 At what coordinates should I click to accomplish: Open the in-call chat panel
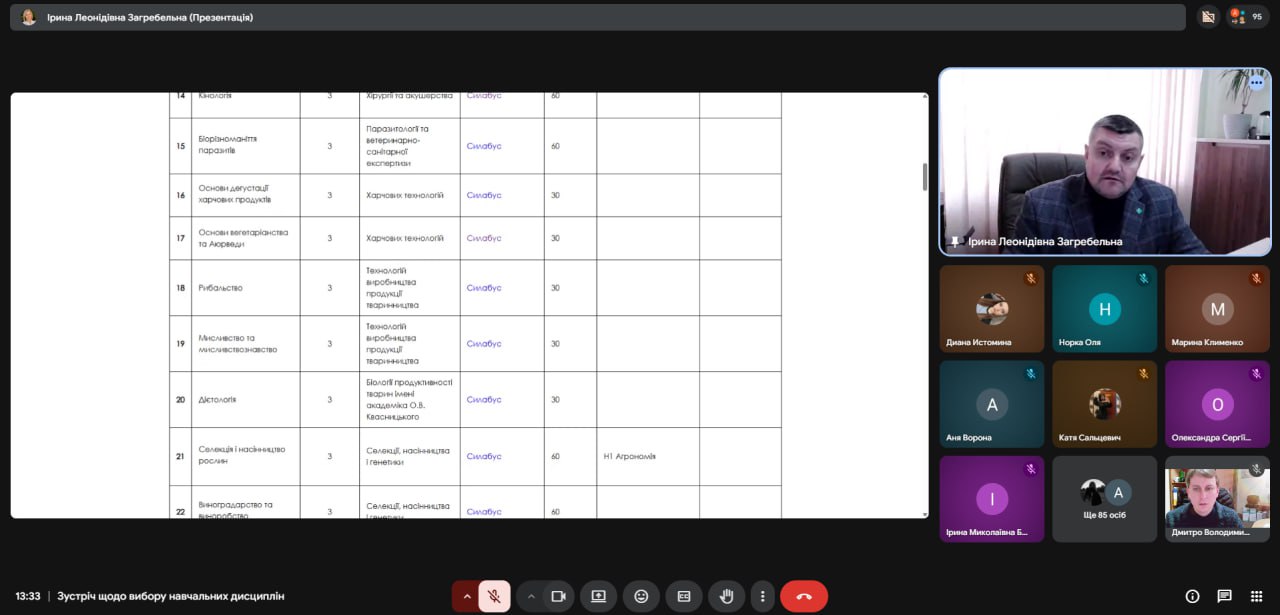click(x=1224, y=596)
